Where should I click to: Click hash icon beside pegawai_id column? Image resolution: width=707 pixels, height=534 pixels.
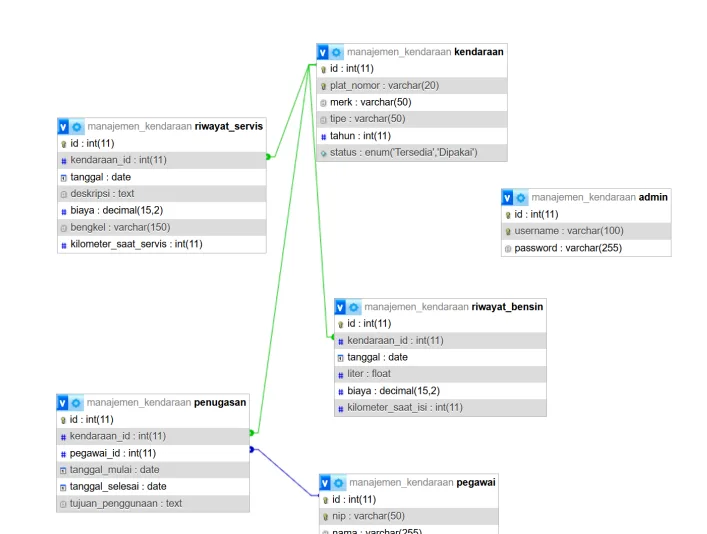pyautogui.click(x=63, y=454)
